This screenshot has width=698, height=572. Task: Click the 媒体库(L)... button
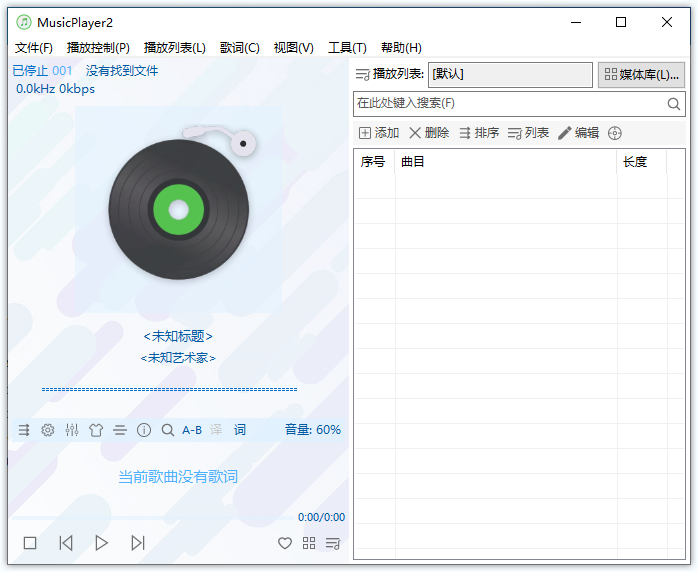(641, 74)
